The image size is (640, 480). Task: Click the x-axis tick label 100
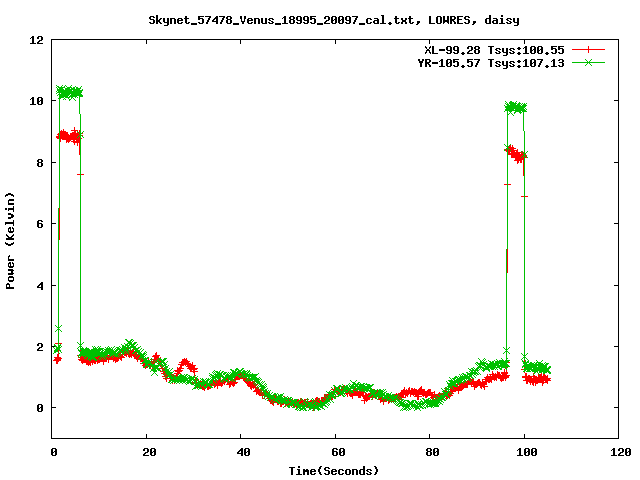(527, 452)
